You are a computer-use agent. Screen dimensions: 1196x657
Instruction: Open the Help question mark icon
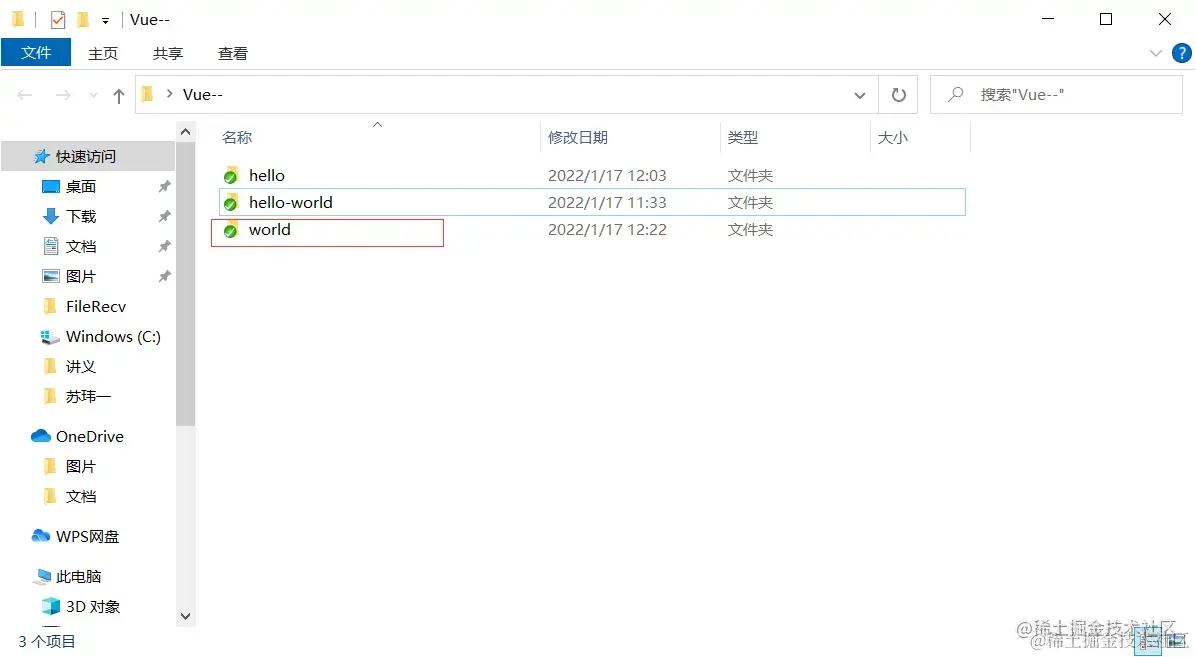coord(1182,53)
